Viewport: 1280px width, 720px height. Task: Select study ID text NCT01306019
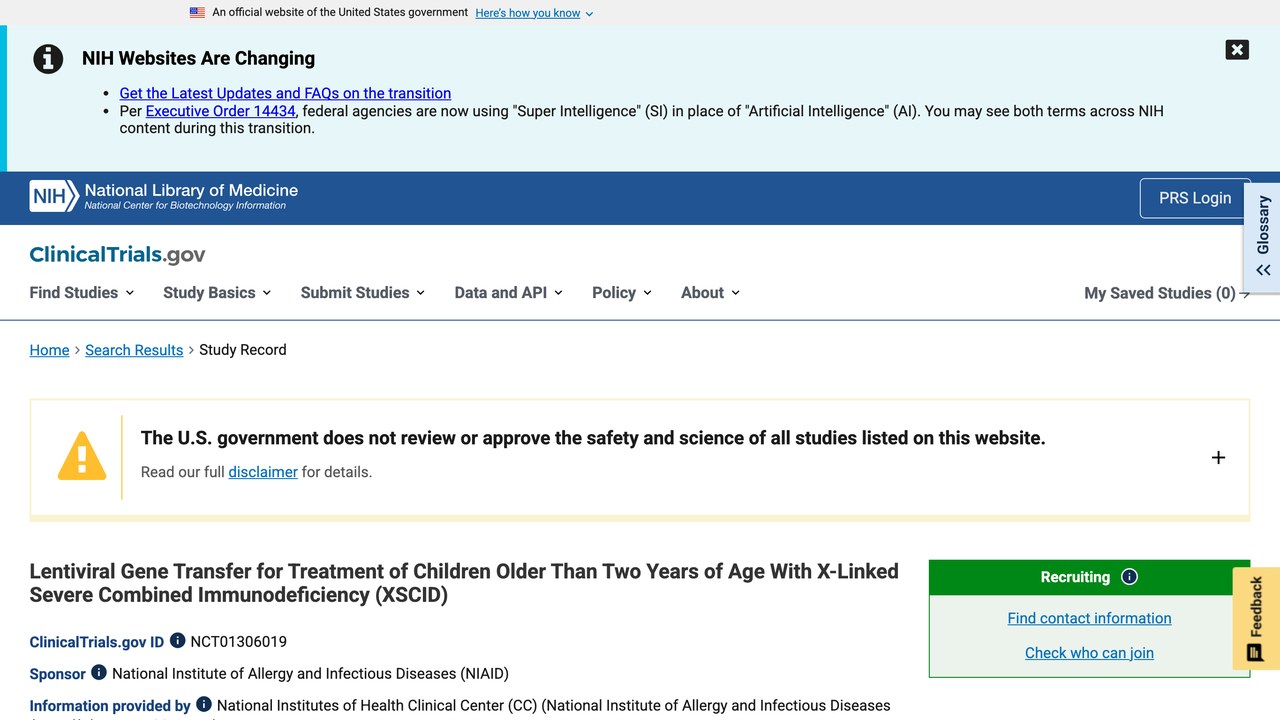239,642
